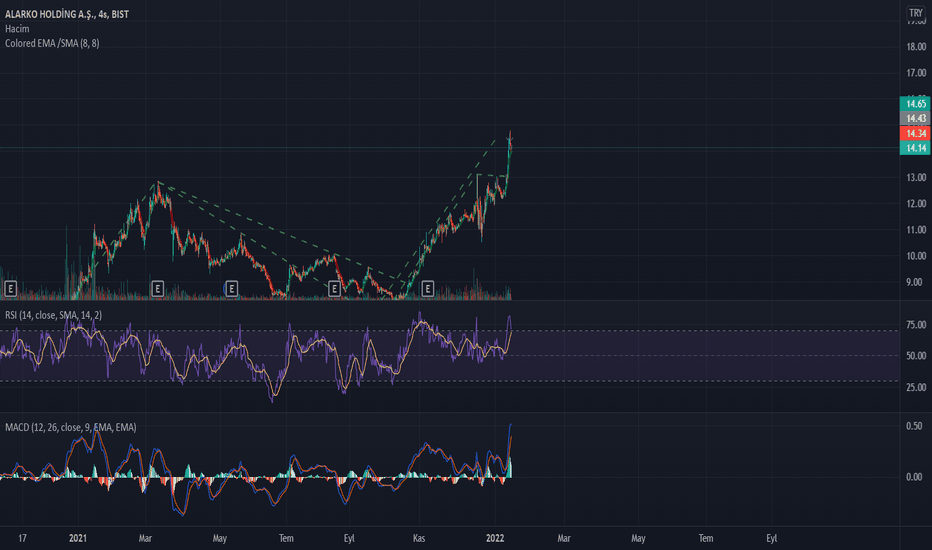The image size is (932, 550).
Task: Open the earnings E marker near May 2021
Action: coord(231,289)
